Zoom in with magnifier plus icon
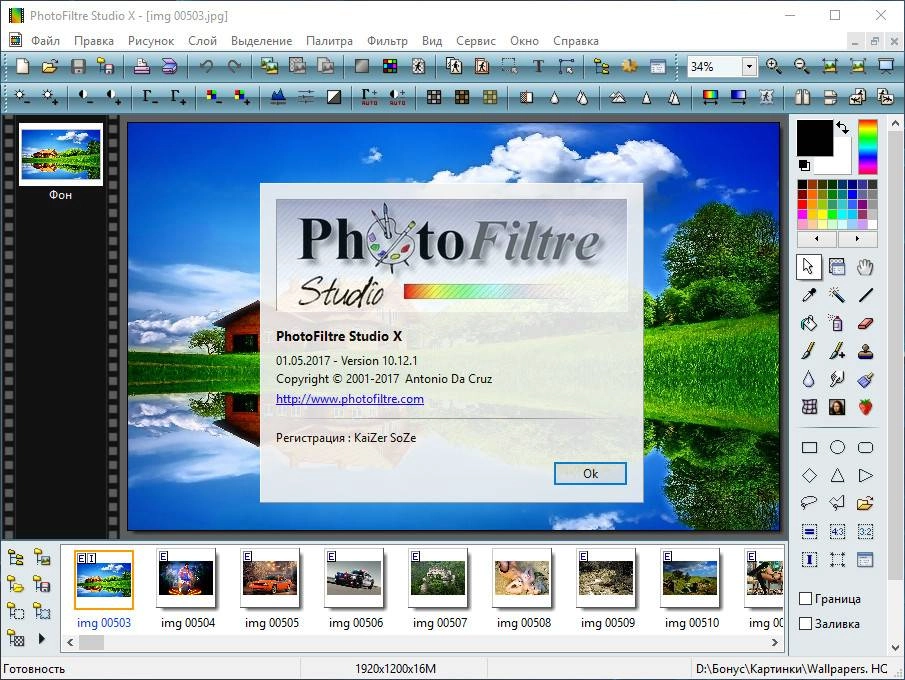The height and width of the screenshot is (680, 905). [x=773, y=66]
